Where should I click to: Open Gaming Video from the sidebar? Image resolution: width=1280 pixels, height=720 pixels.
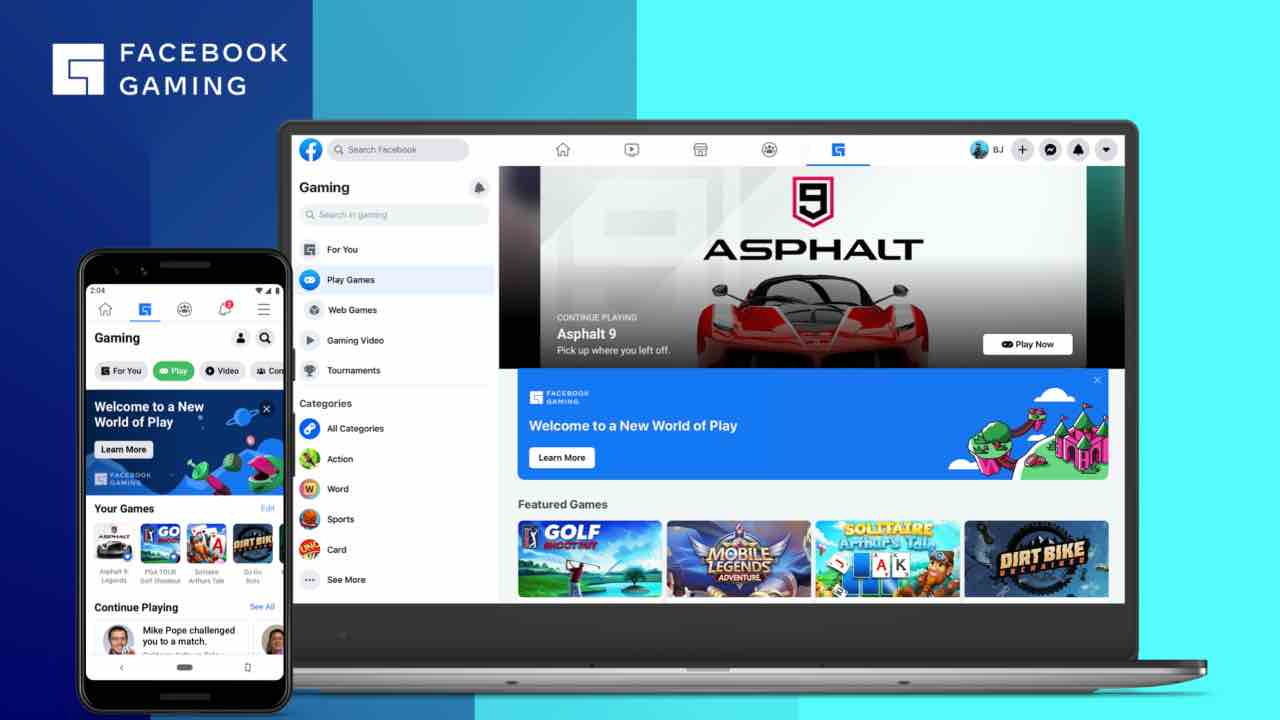pos(353,340)
